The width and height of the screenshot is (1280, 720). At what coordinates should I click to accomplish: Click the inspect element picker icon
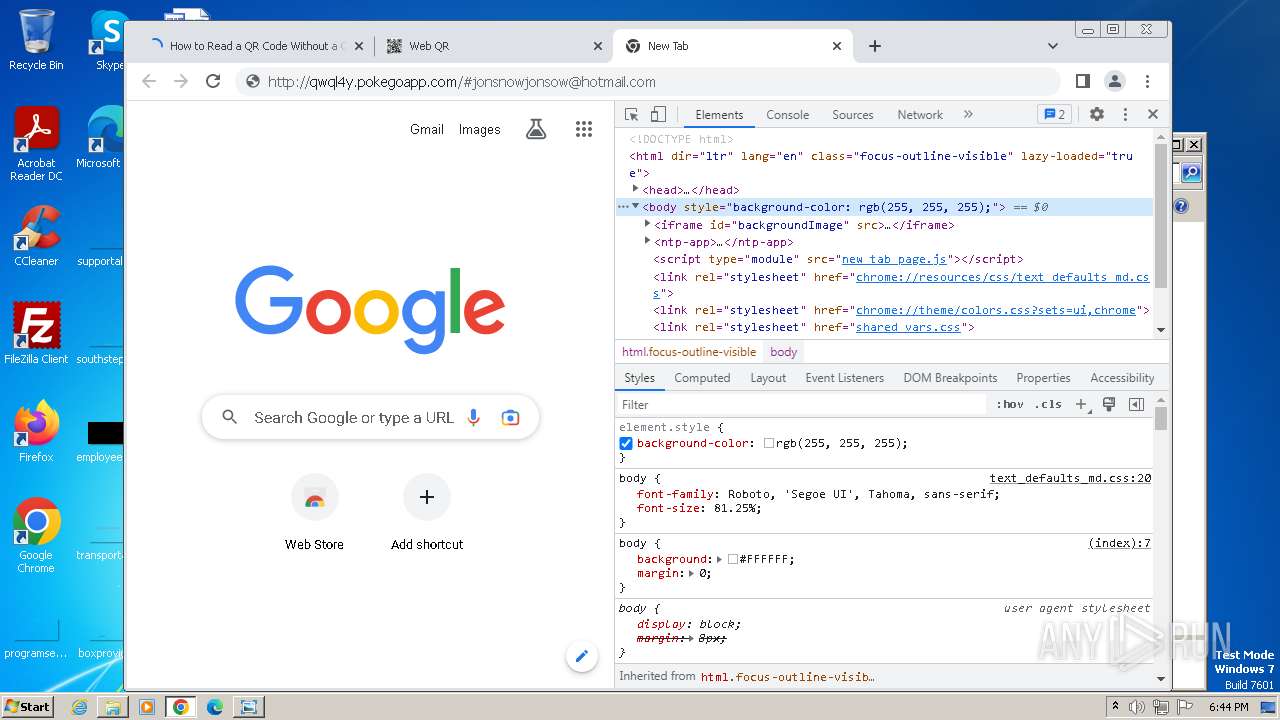631,115
